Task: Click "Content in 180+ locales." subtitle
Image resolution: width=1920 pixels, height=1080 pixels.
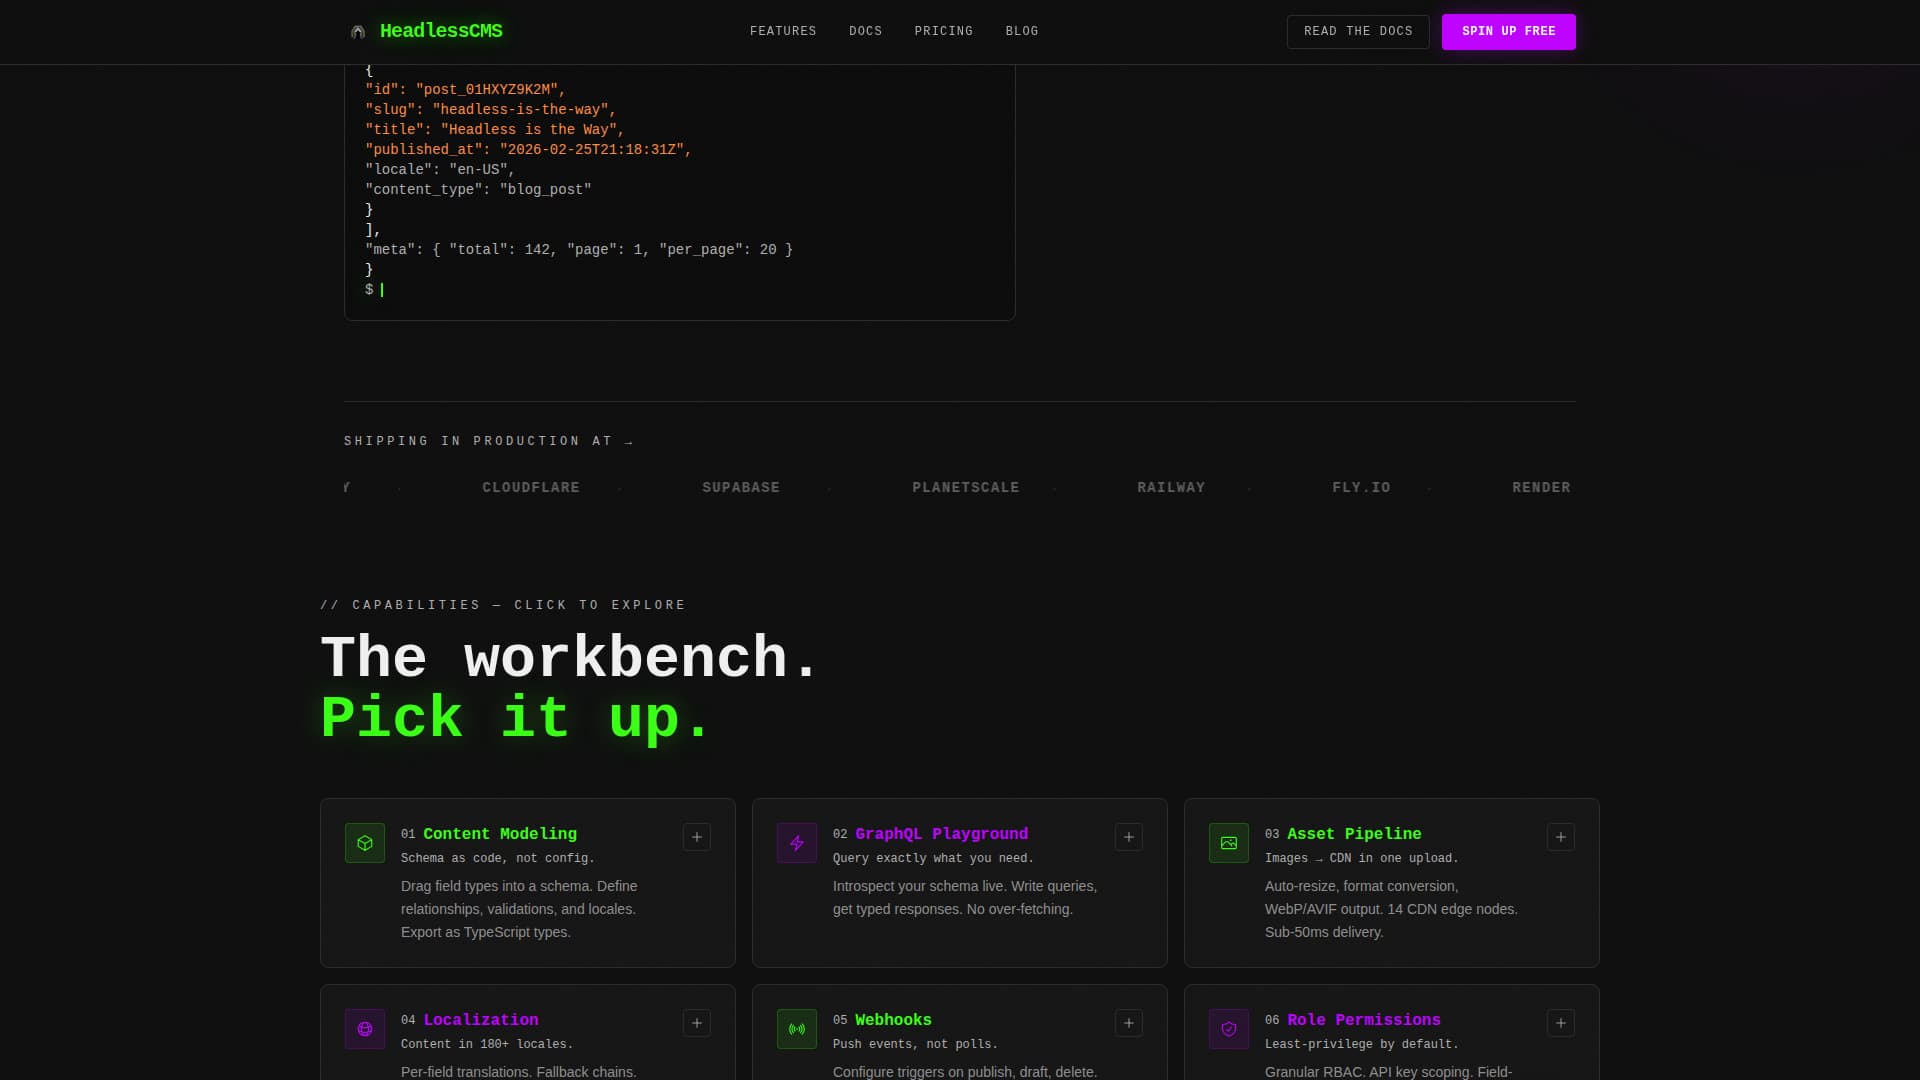Action: pyautogui.click(x=487, y=1044)
